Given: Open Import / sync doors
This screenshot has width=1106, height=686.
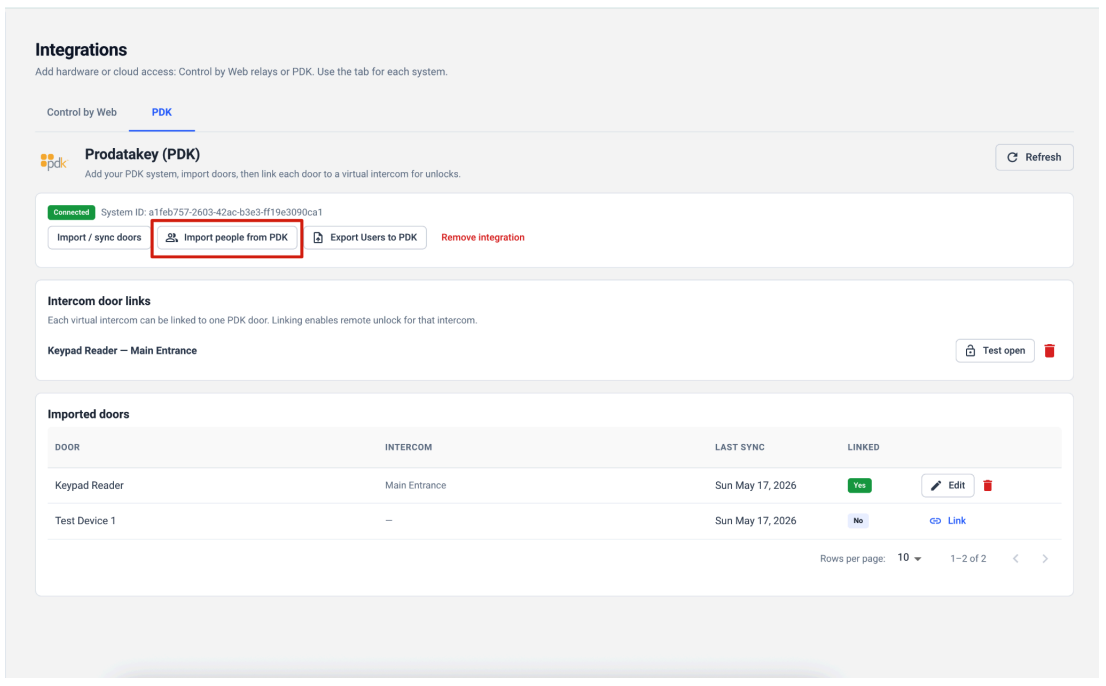Looking at the screenshot, I should 99,238.
